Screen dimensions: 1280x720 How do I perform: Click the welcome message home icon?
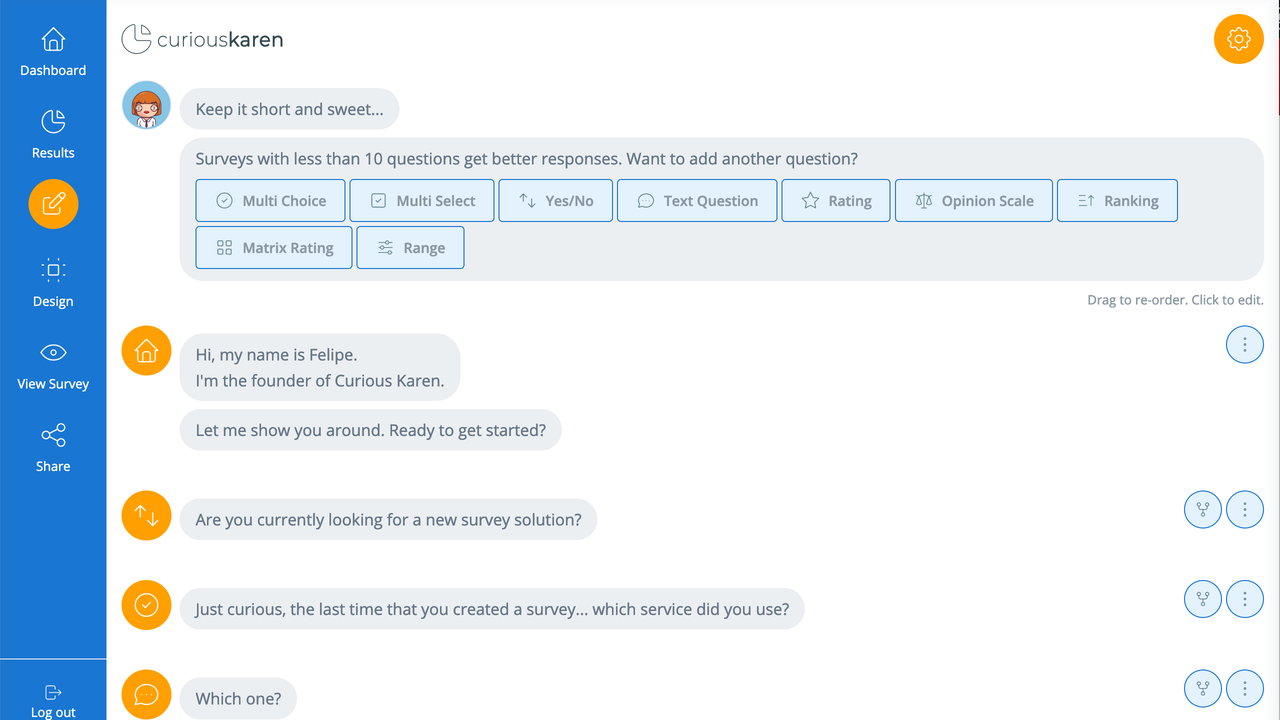[146, 351]
